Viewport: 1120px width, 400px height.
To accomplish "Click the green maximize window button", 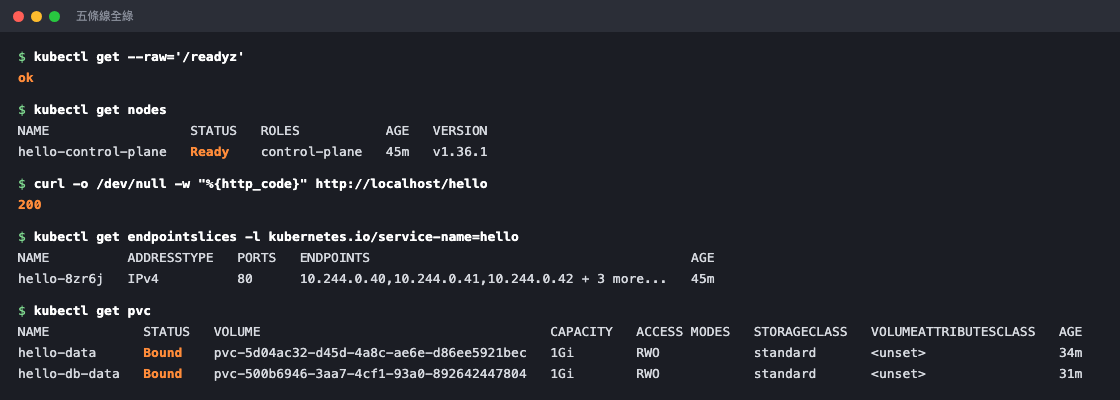I will click(54, 16).
